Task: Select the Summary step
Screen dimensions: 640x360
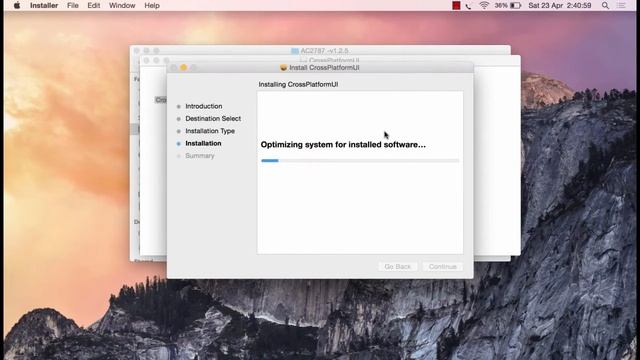Action: [200, 156]
